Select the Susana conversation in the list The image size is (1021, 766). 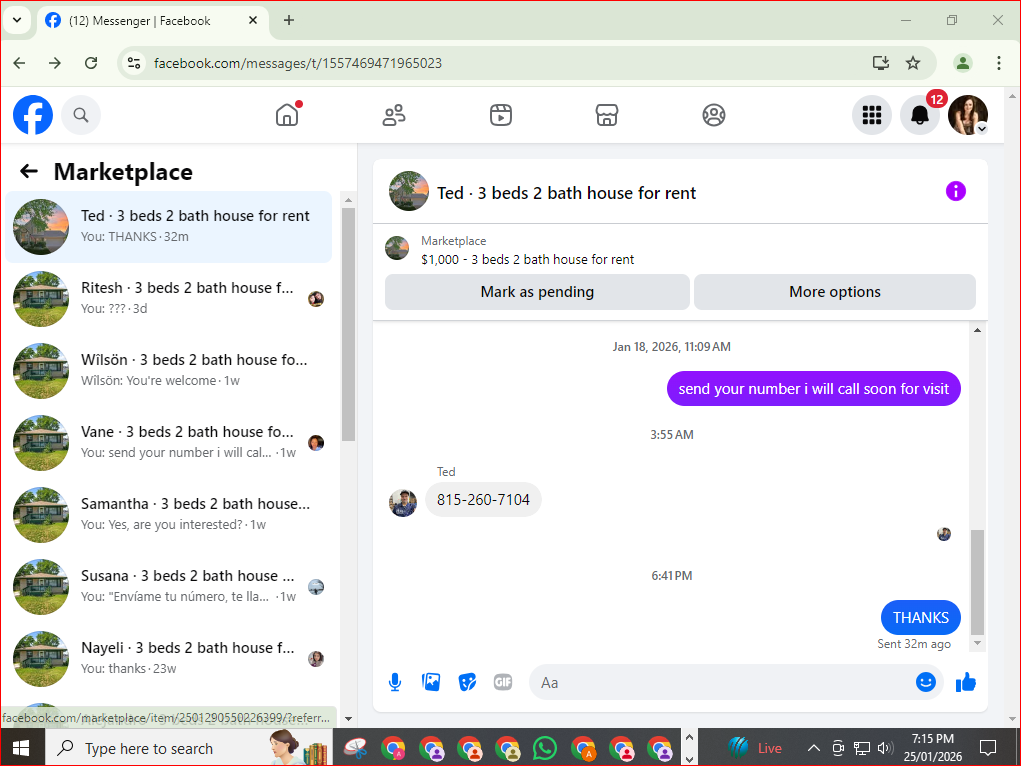(169, 587)
